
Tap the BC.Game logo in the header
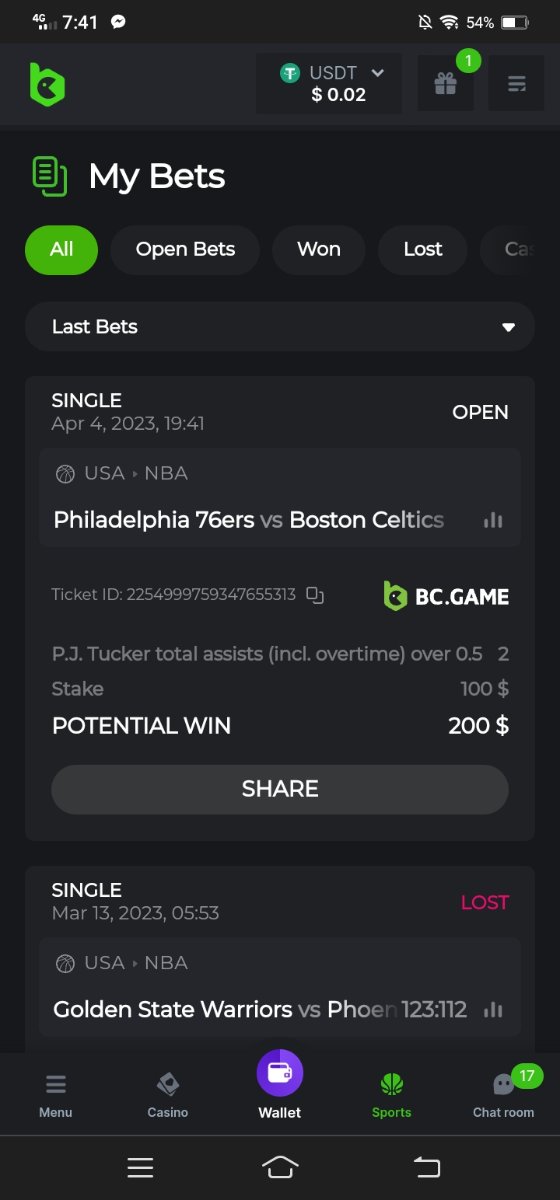47,84
